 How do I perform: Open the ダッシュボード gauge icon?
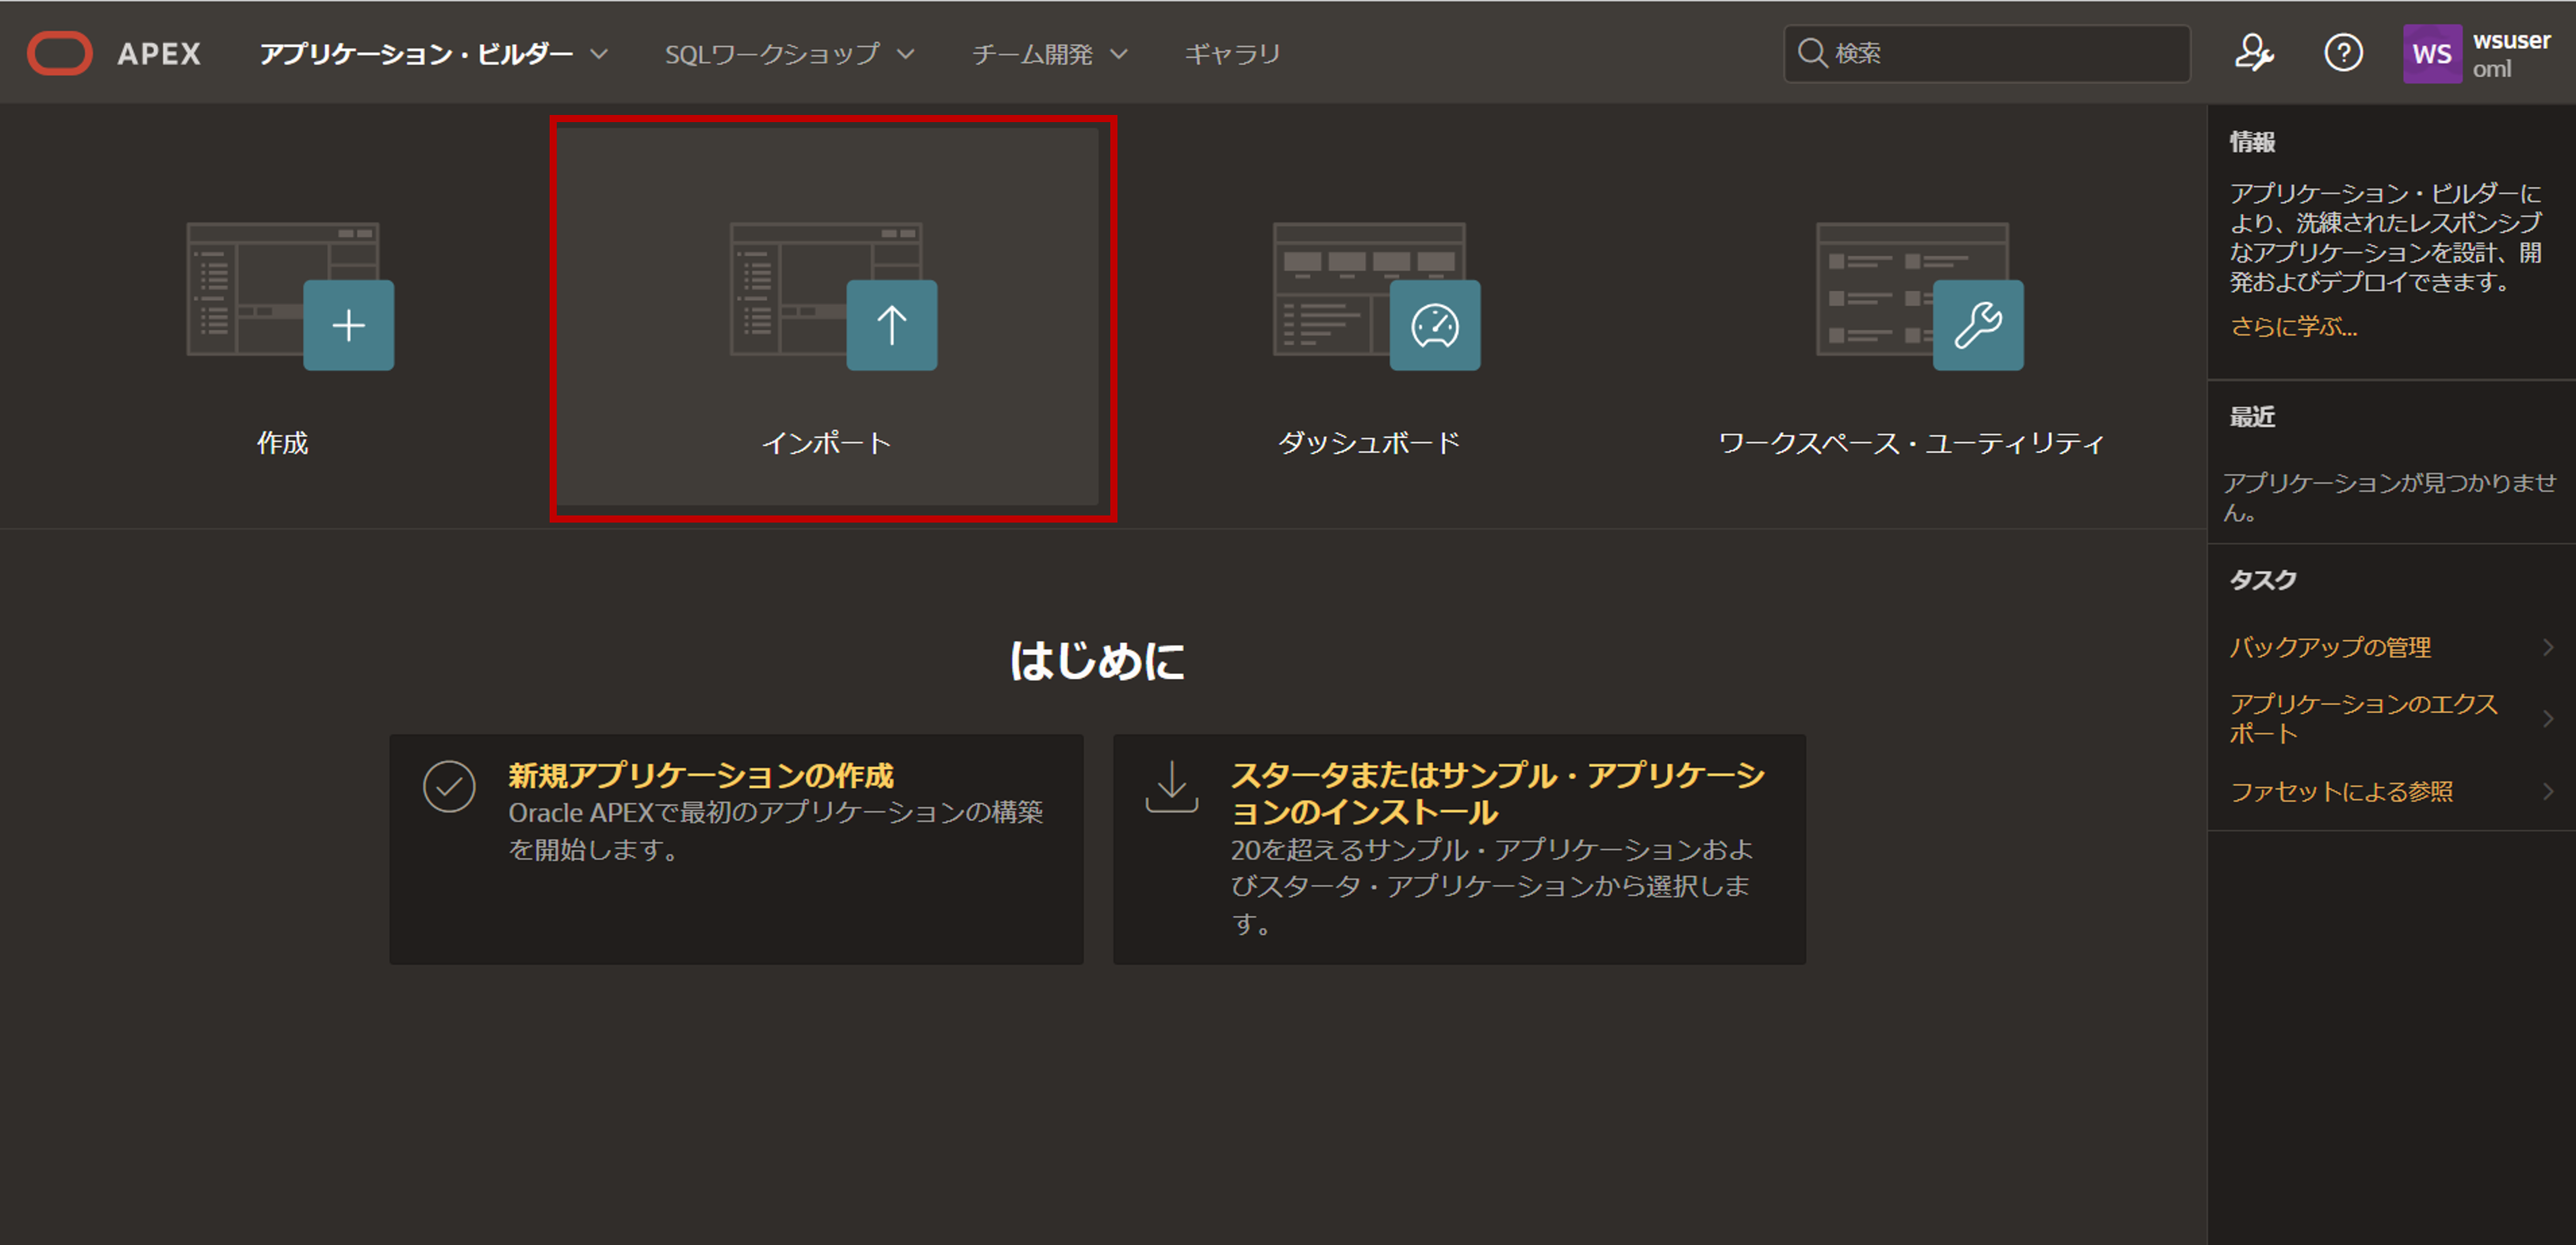click(1434, 324)
